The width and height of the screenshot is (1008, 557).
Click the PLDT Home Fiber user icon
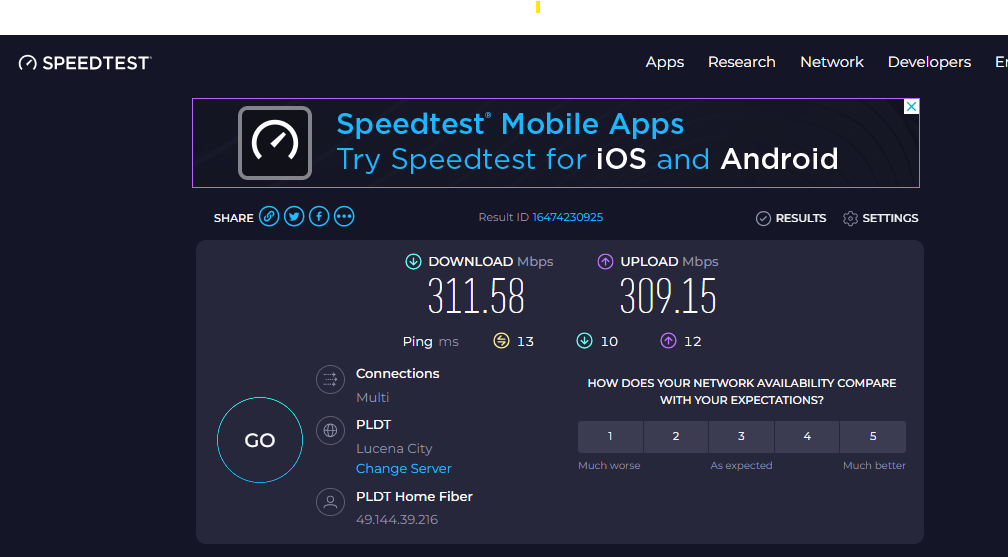tap(330, 502)
